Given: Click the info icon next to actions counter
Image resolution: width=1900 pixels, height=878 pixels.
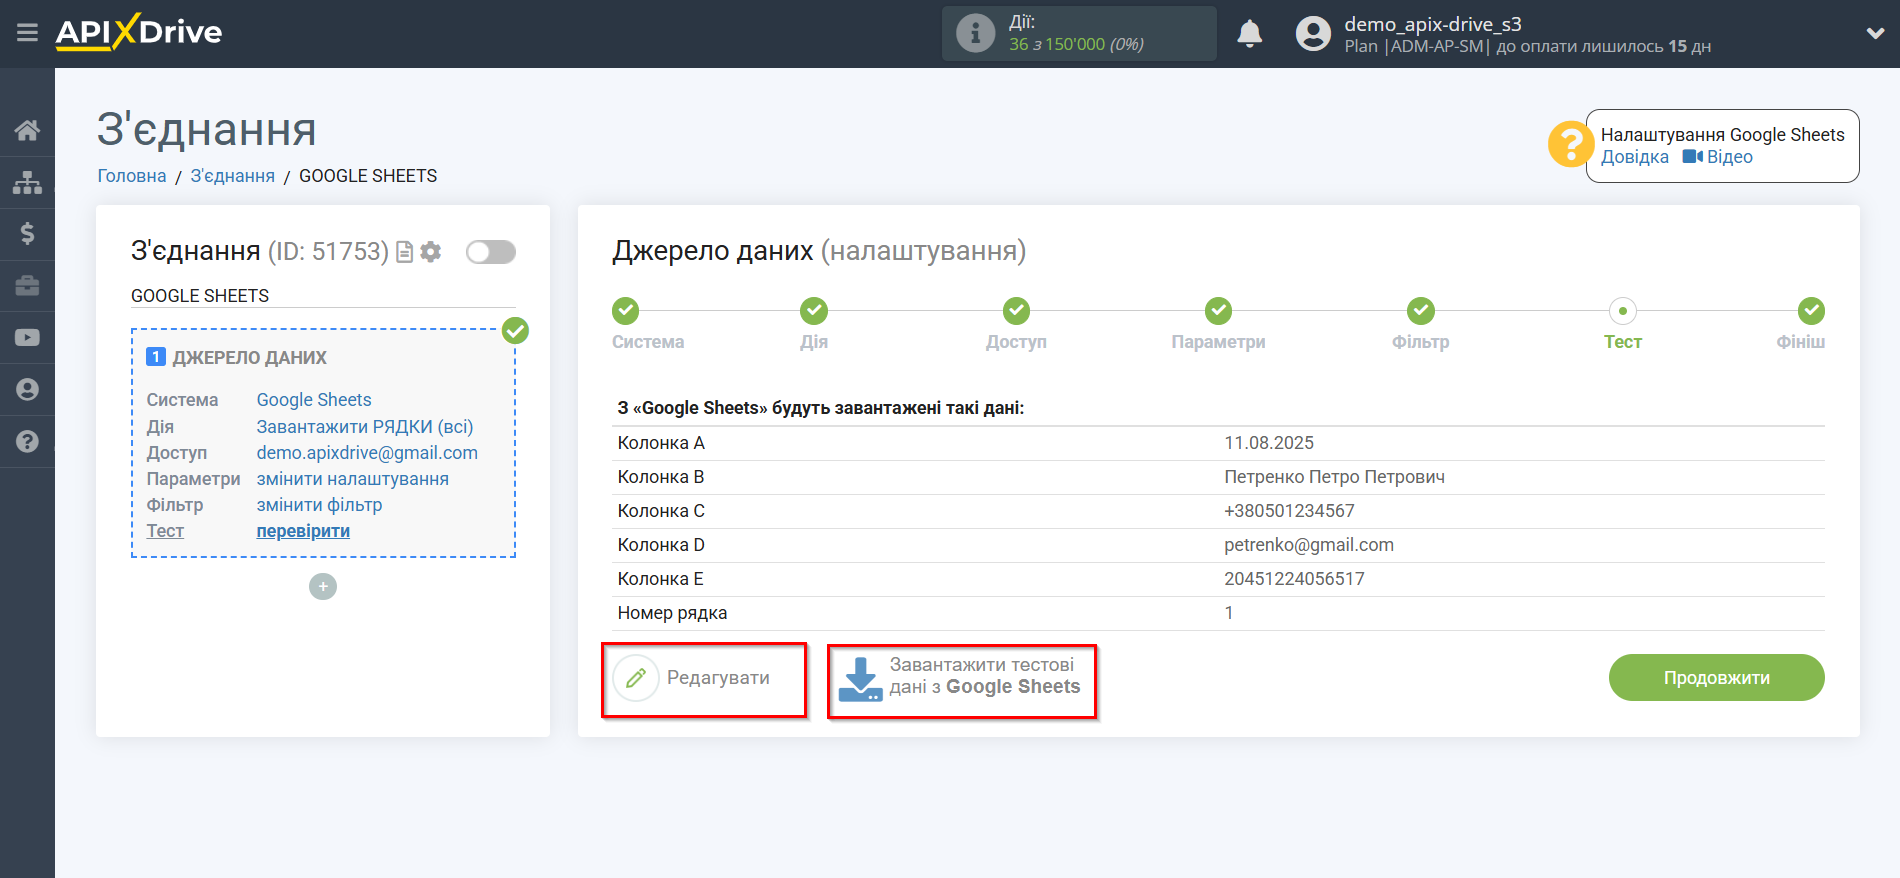Looking at the screenshot, I should (975, 33).
